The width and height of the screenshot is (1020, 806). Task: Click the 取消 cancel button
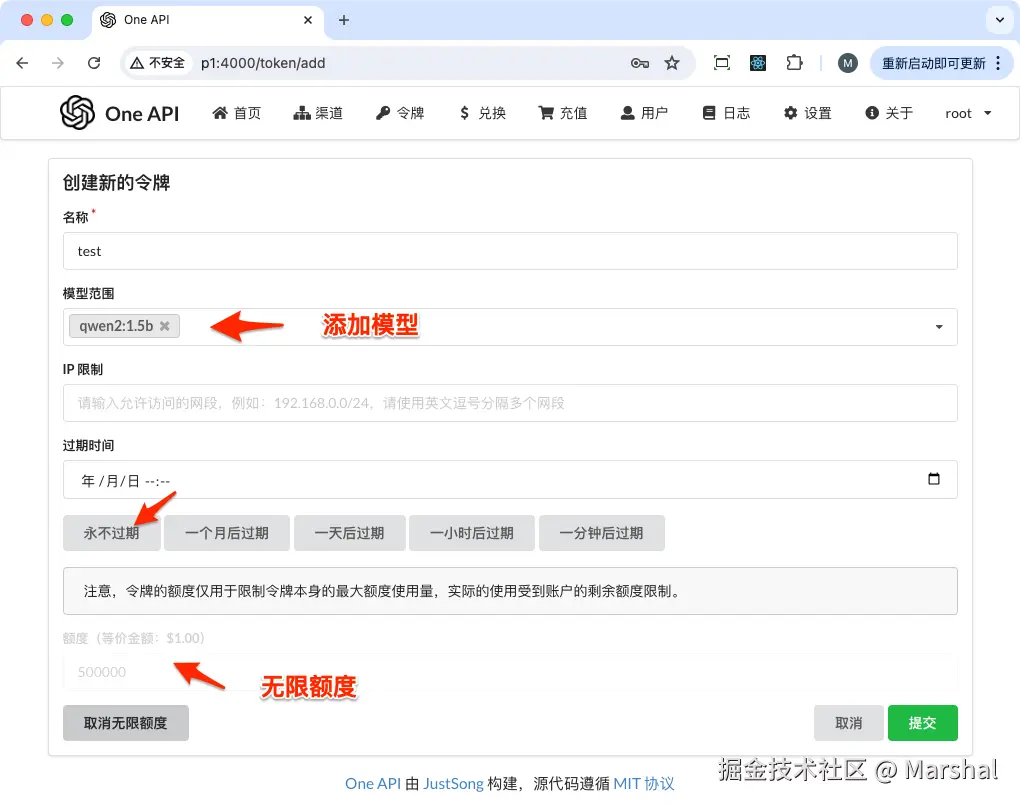click(848, 723)
